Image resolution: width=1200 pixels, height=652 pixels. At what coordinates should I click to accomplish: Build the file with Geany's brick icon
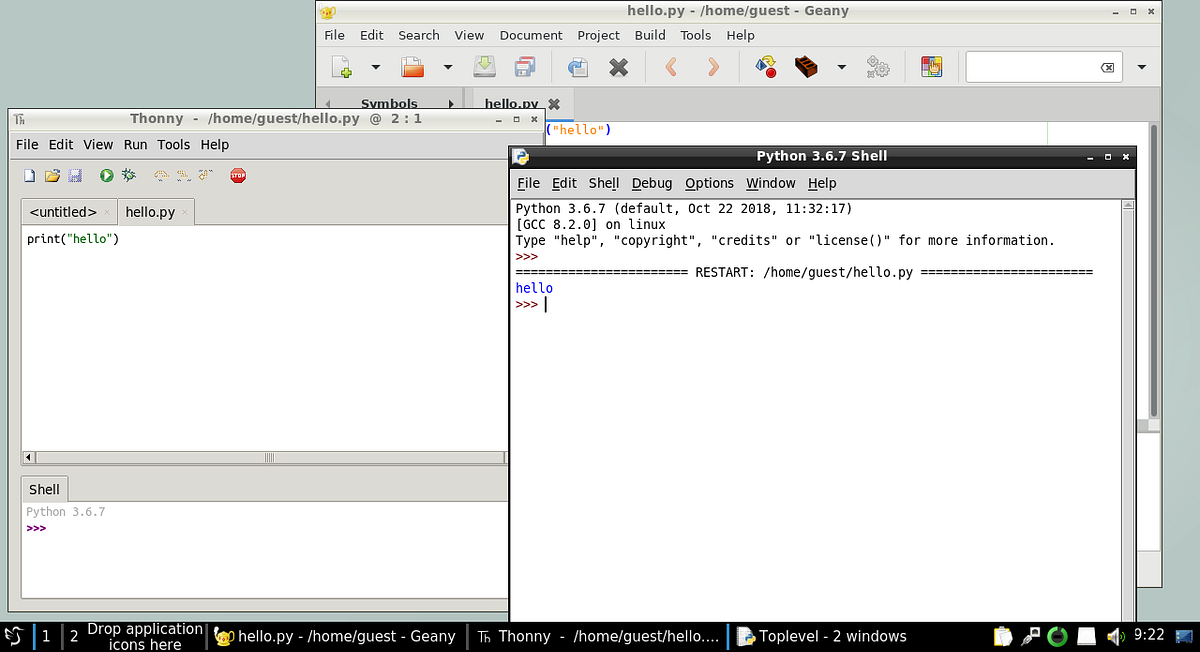[x=808, y=67]
